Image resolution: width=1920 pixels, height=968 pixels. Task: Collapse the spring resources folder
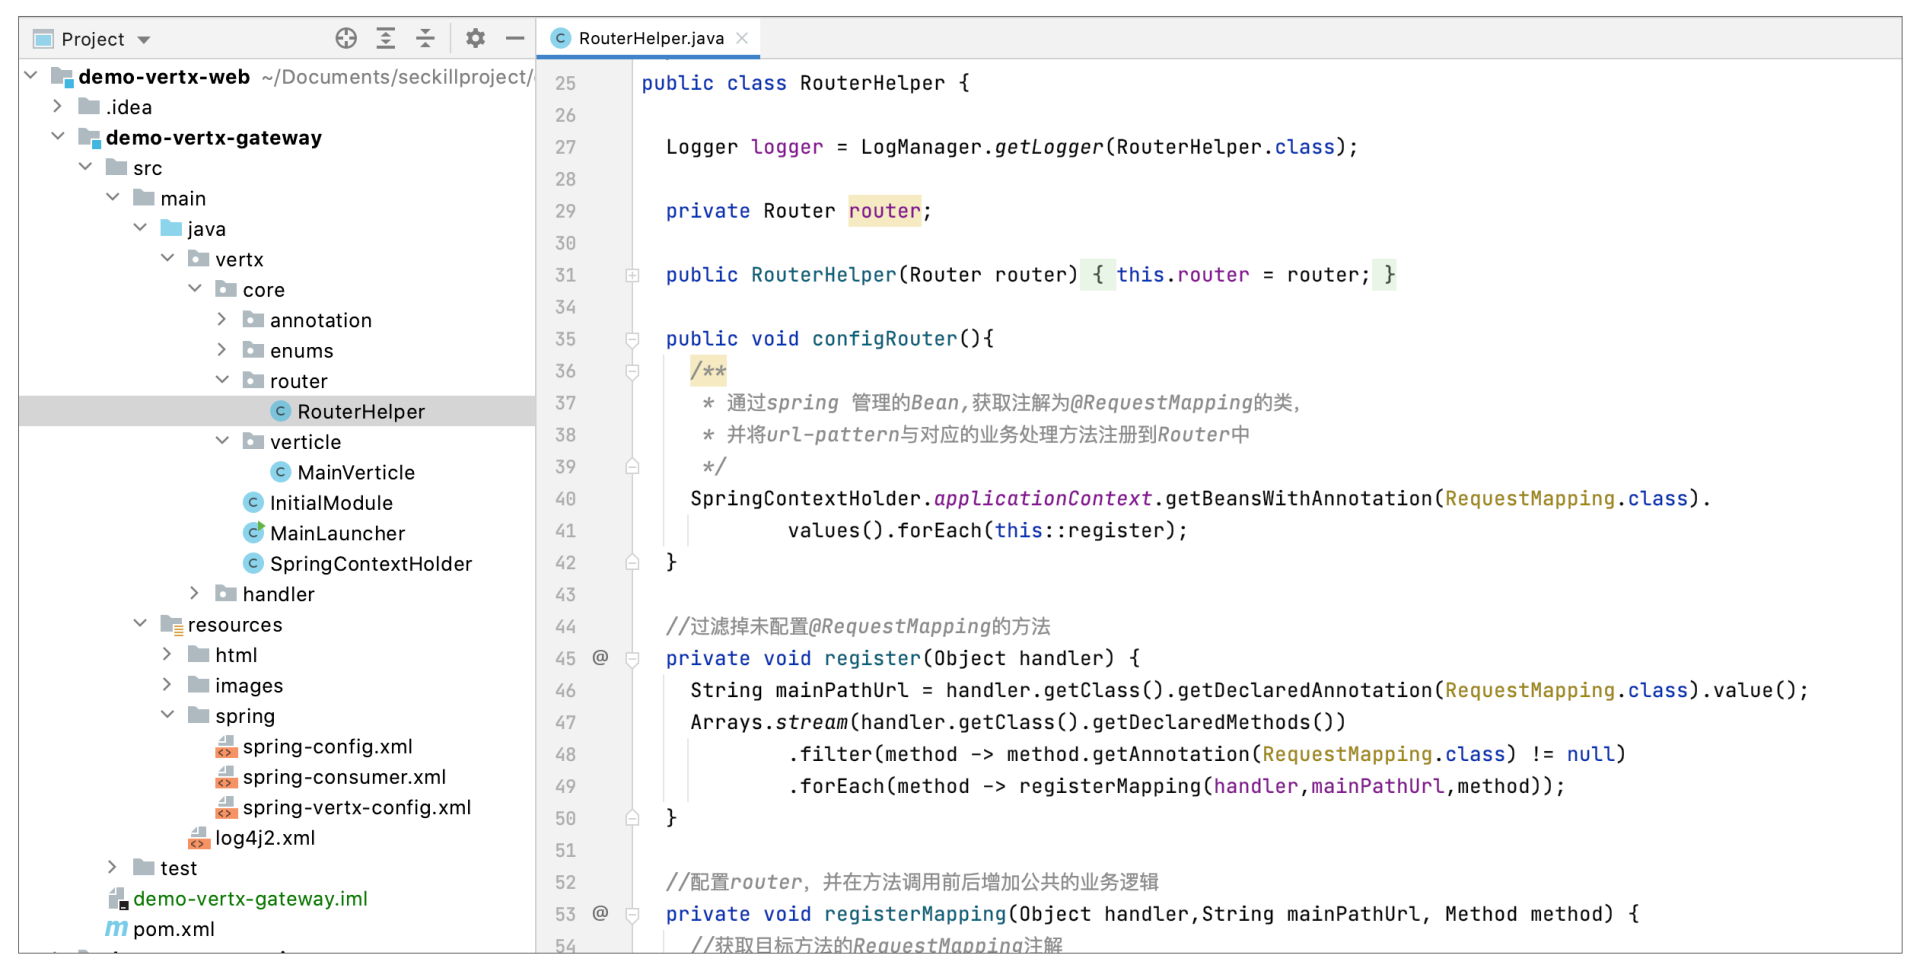[x=168, y=716]
